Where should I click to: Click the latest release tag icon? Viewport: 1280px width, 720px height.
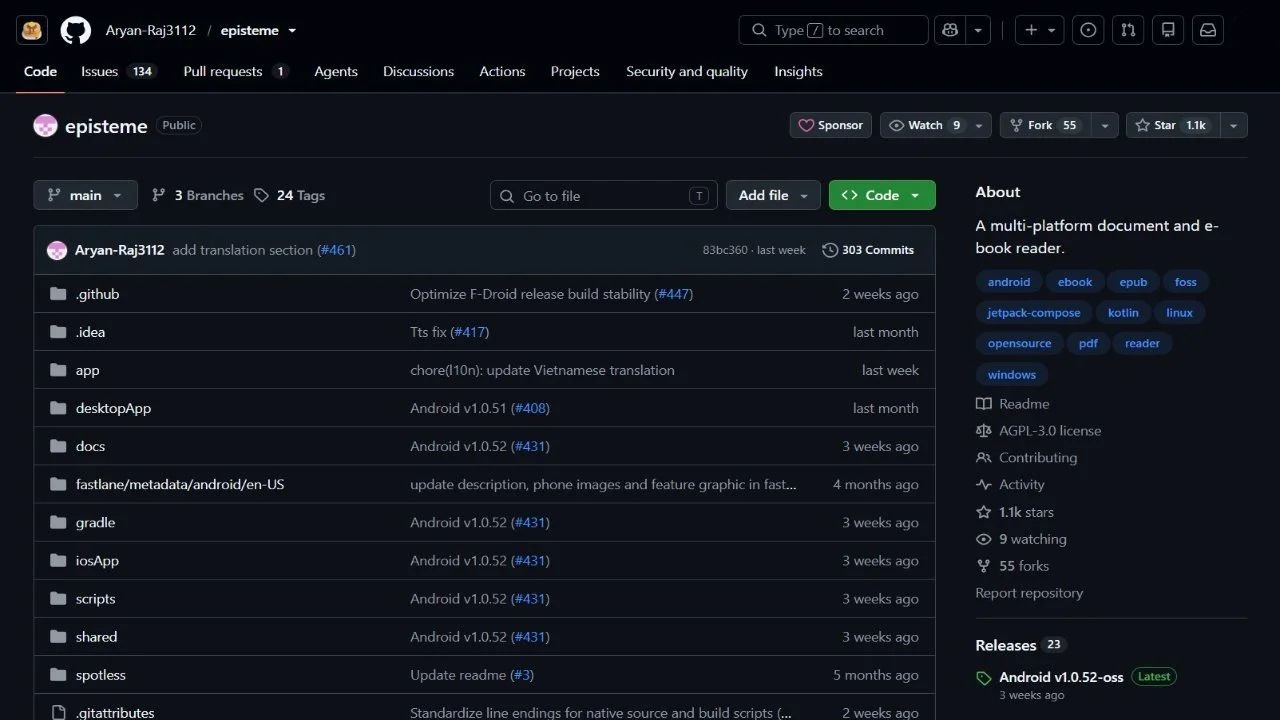(x=984, y=678)
